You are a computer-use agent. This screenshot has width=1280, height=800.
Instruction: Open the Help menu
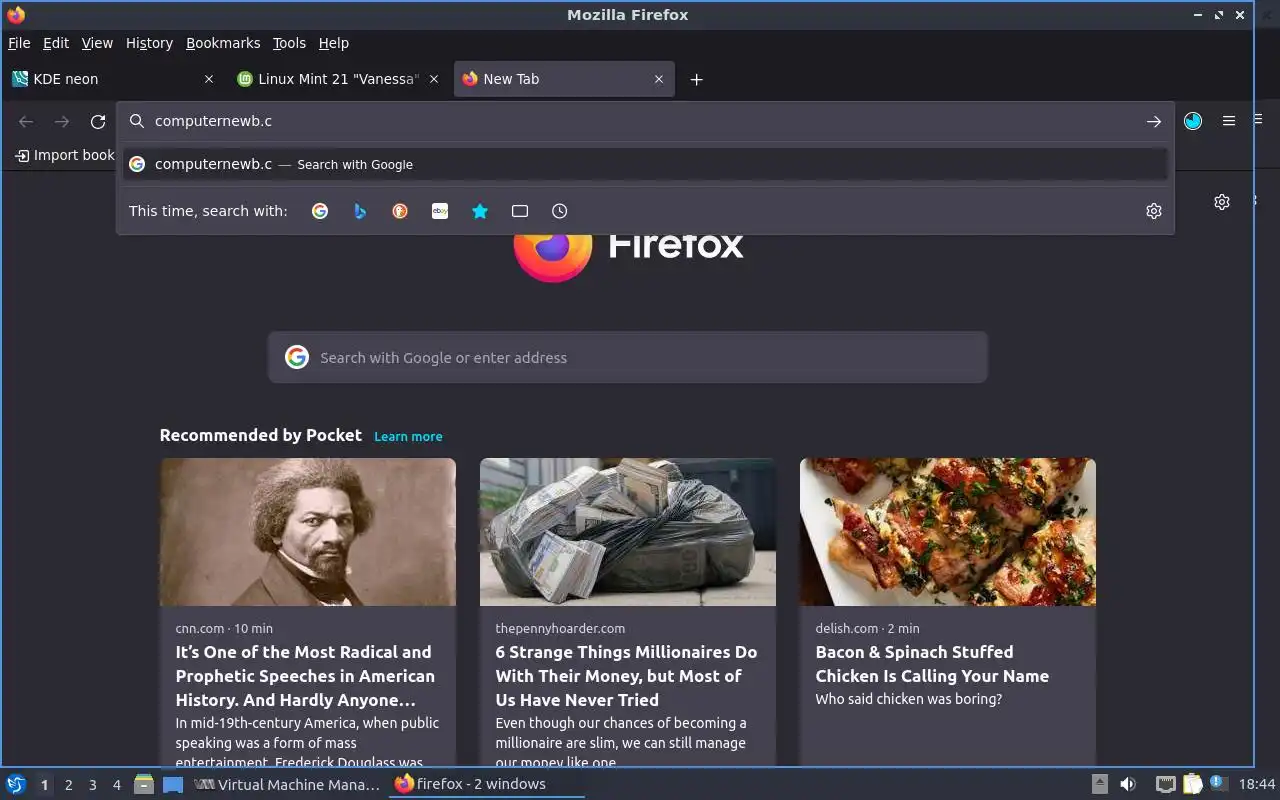(x=334, y=43)
